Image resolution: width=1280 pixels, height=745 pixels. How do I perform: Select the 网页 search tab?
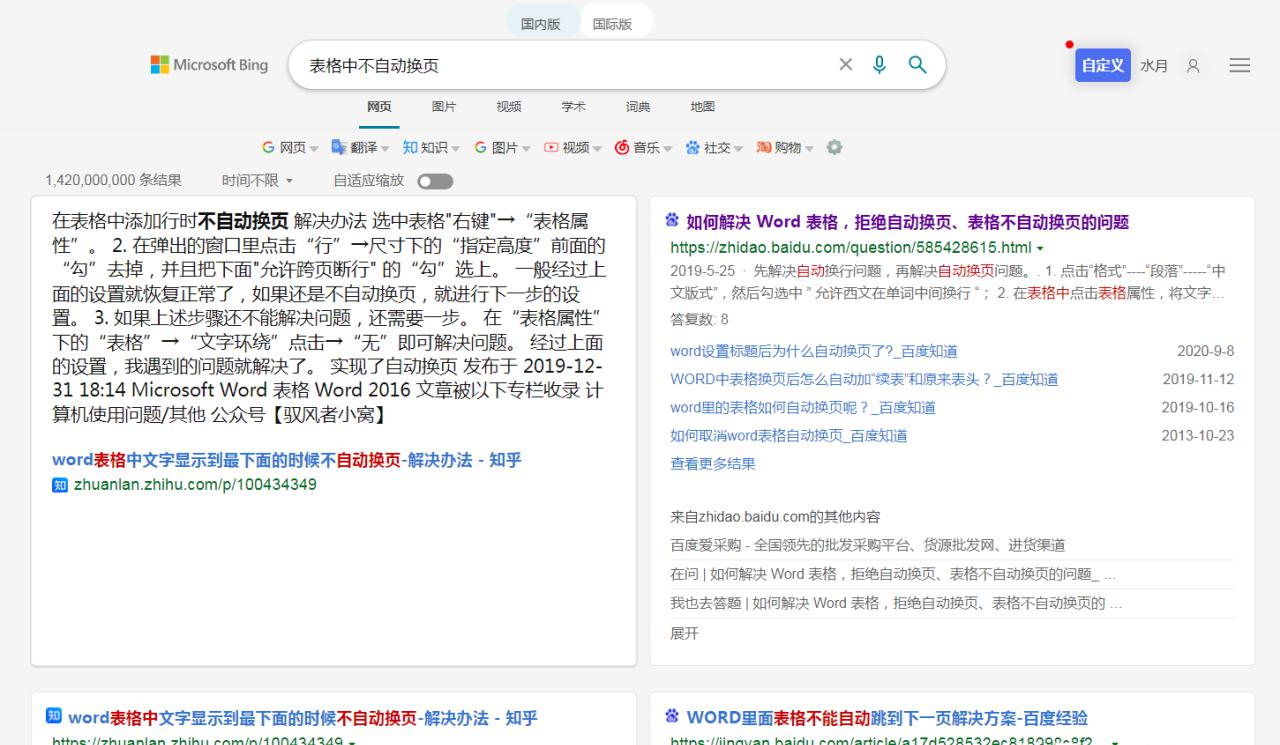pos(379,107)
